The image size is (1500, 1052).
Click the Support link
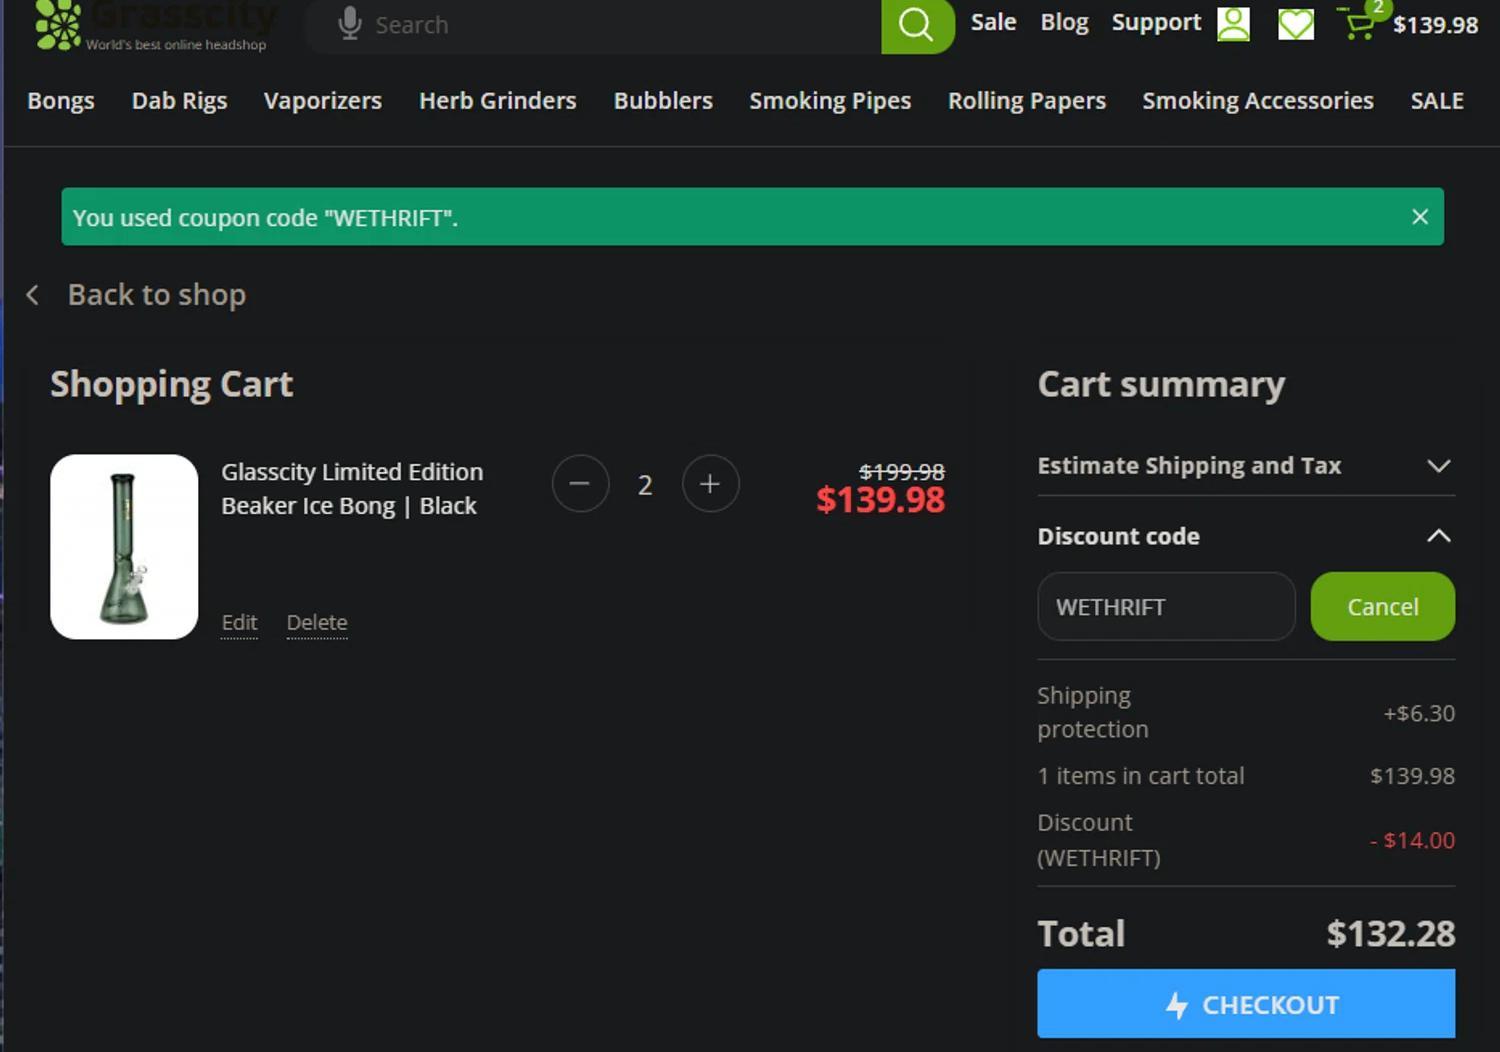pos(1156,22)
